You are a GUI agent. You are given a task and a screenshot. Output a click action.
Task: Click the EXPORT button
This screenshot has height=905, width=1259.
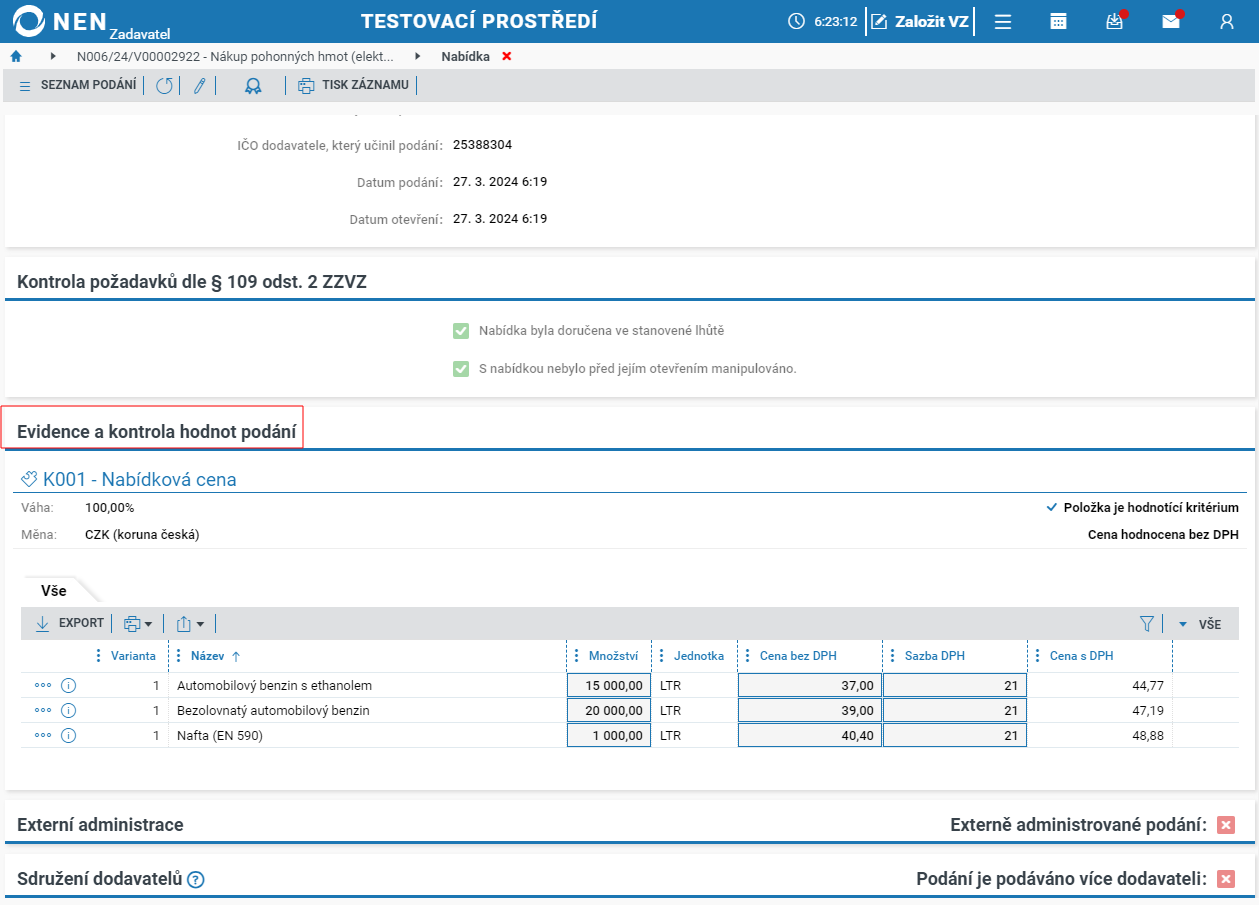point(70,624)
